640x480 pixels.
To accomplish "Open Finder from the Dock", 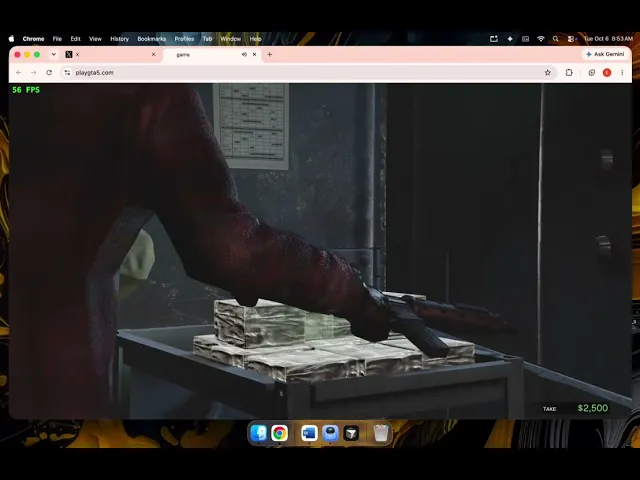I will 258,433.
